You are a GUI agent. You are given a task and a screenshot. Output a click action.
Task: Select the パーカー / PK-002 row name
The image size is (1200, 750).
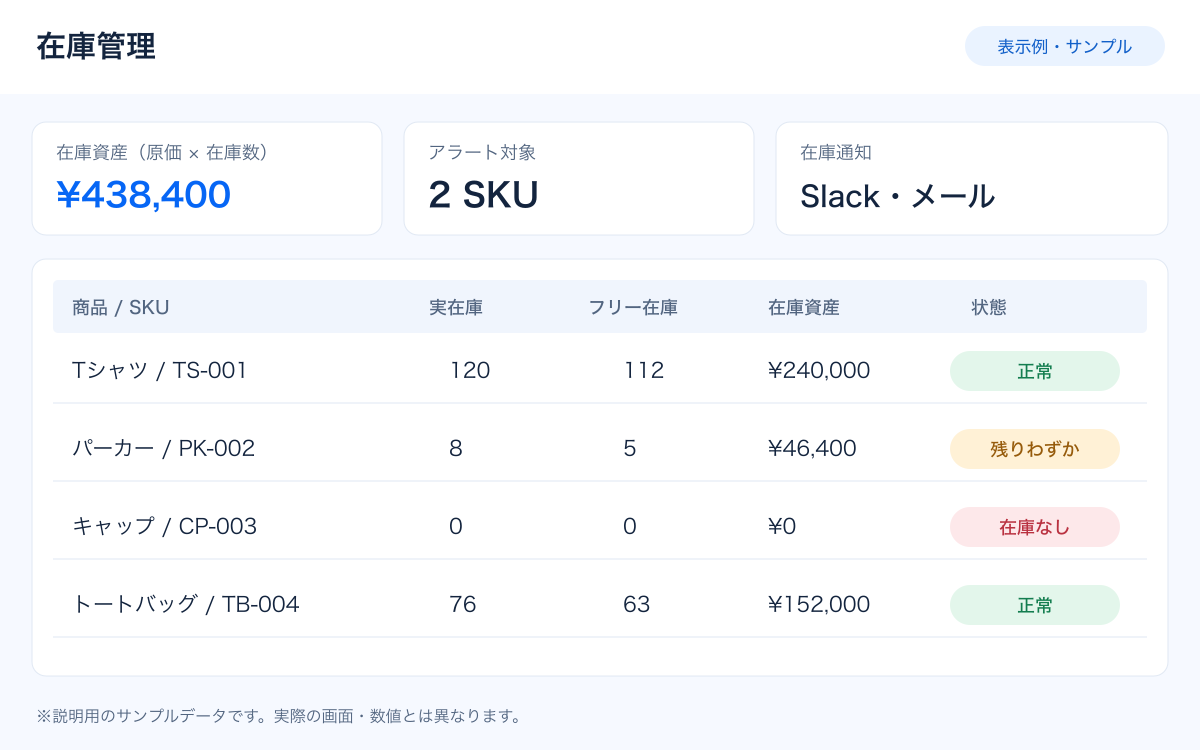pos(164,448)
